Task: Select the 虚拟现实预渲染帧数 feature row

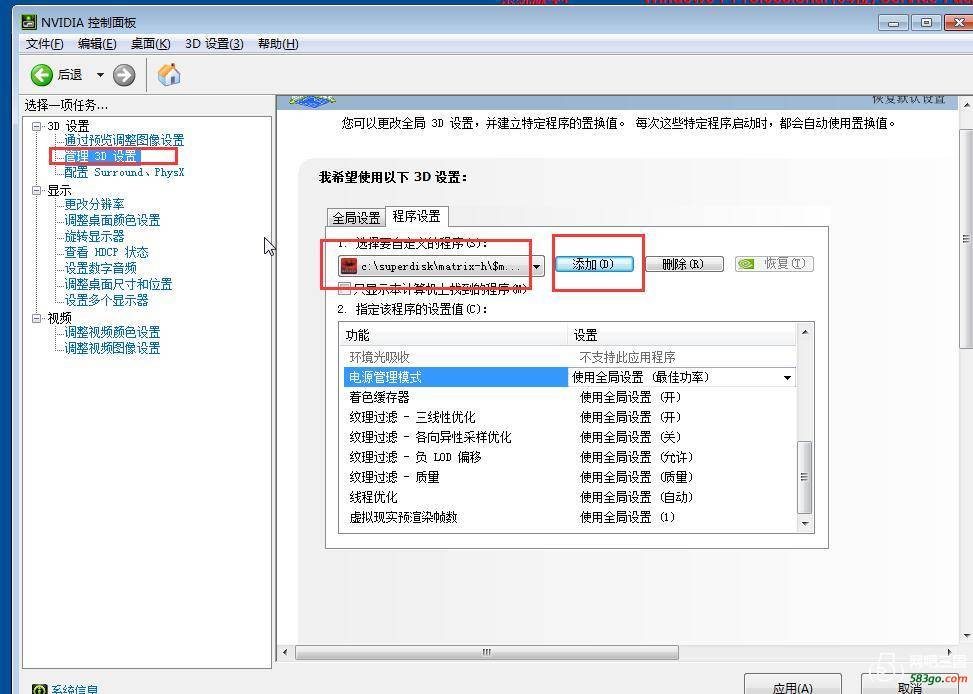Action: coord(570,517)
